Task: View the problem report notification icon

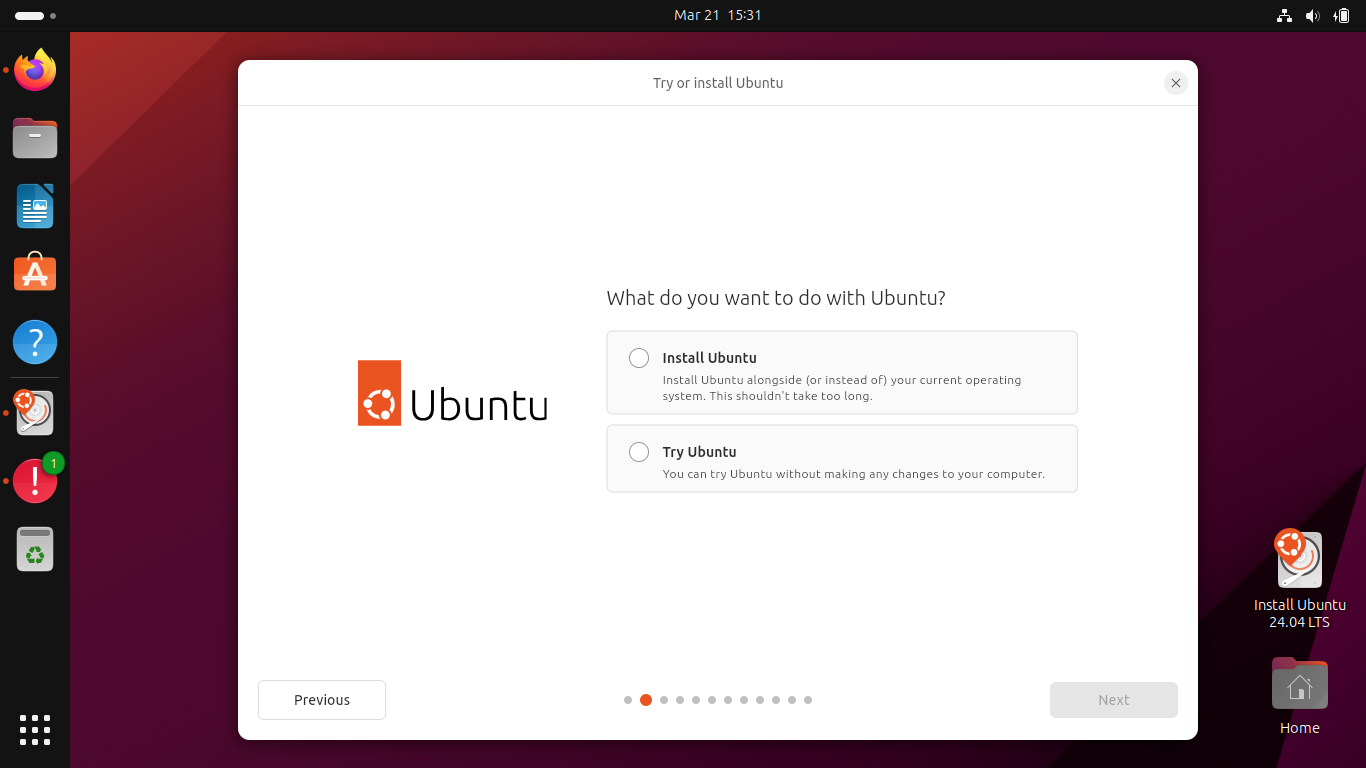Action: pos(35,481)
